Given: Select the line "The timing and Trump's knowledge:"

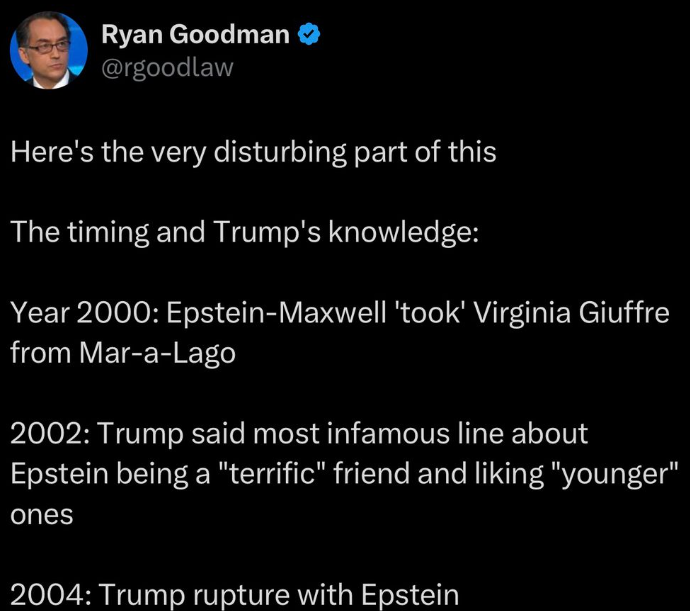Looking at the screenshot, I should point(245,232).
